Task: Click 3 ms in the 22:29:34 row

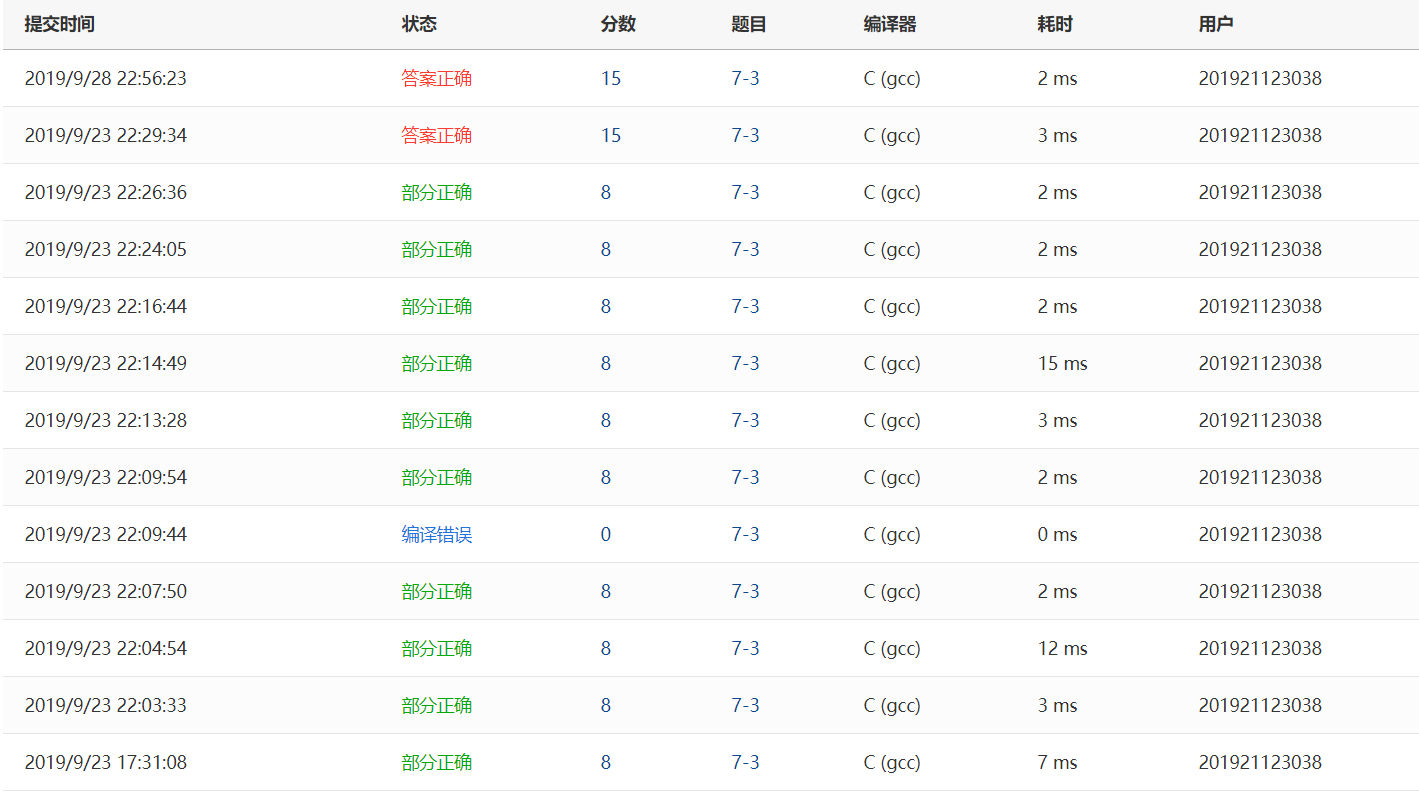Action: point(1058,135)
